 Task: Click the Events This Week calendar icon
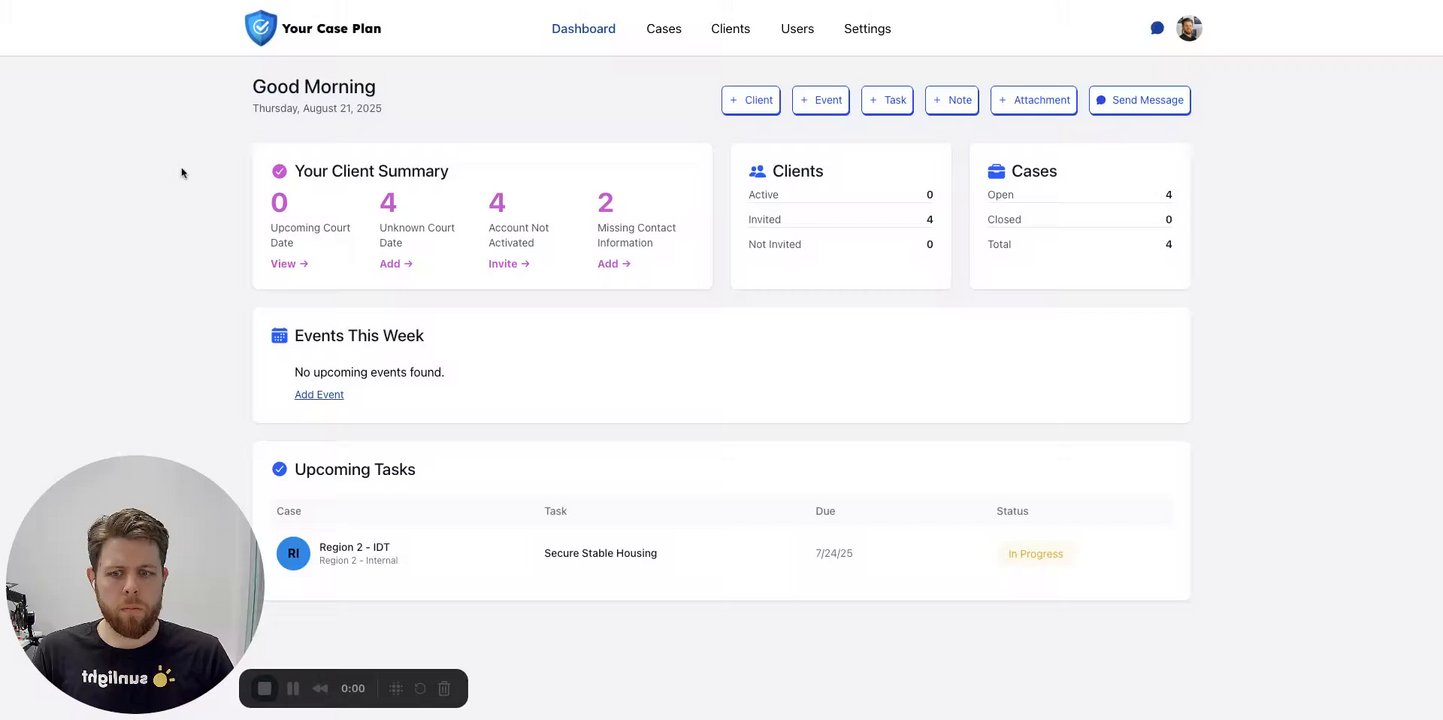click(x=279, y=336)
